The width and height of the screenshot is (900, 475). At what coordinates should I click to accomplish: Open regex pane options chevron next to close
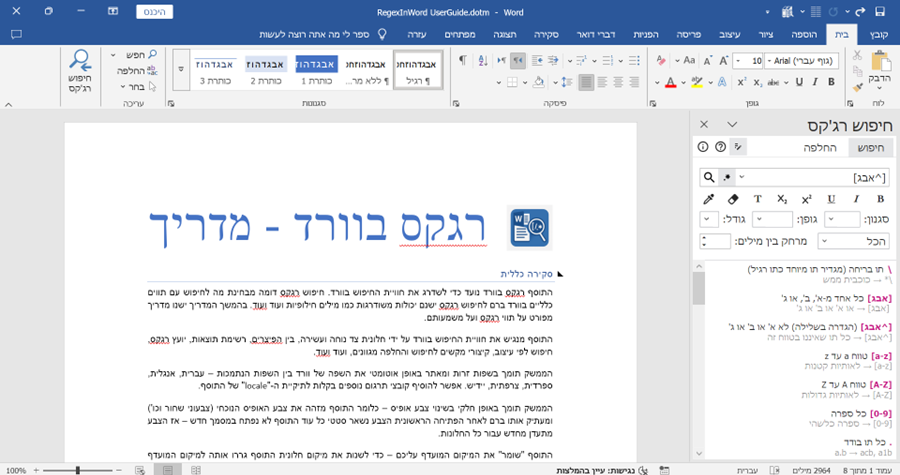pyautogui.click(x=732, y=124)
